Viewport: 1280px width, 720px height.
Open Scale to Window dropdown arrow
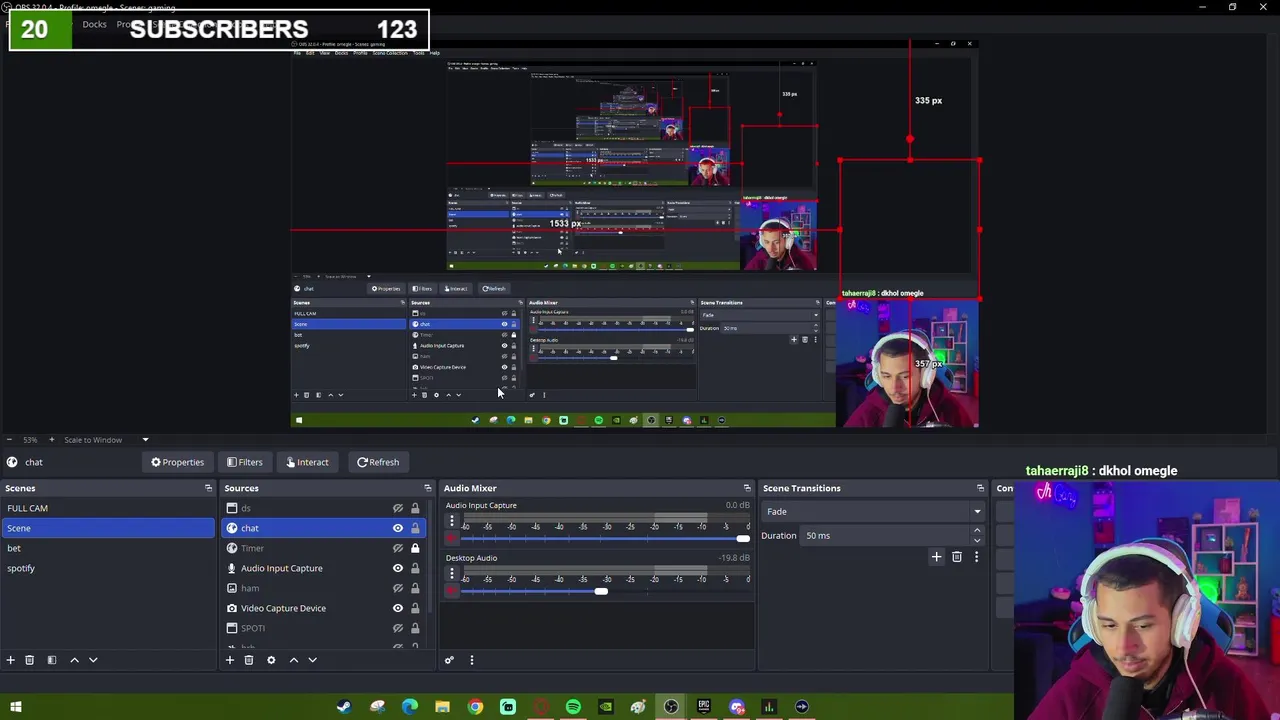[x=145, y=440]
